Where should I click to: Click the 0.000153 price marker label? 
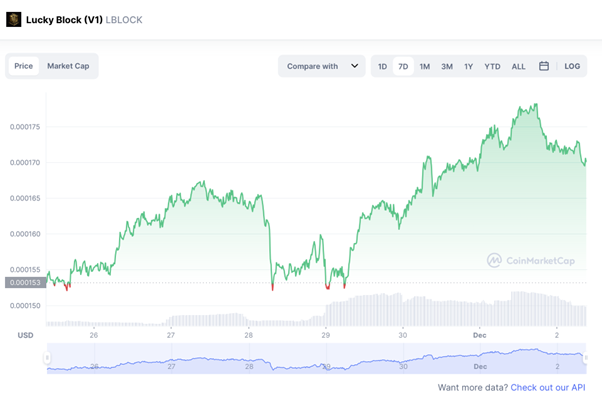[x=25, y=283]
